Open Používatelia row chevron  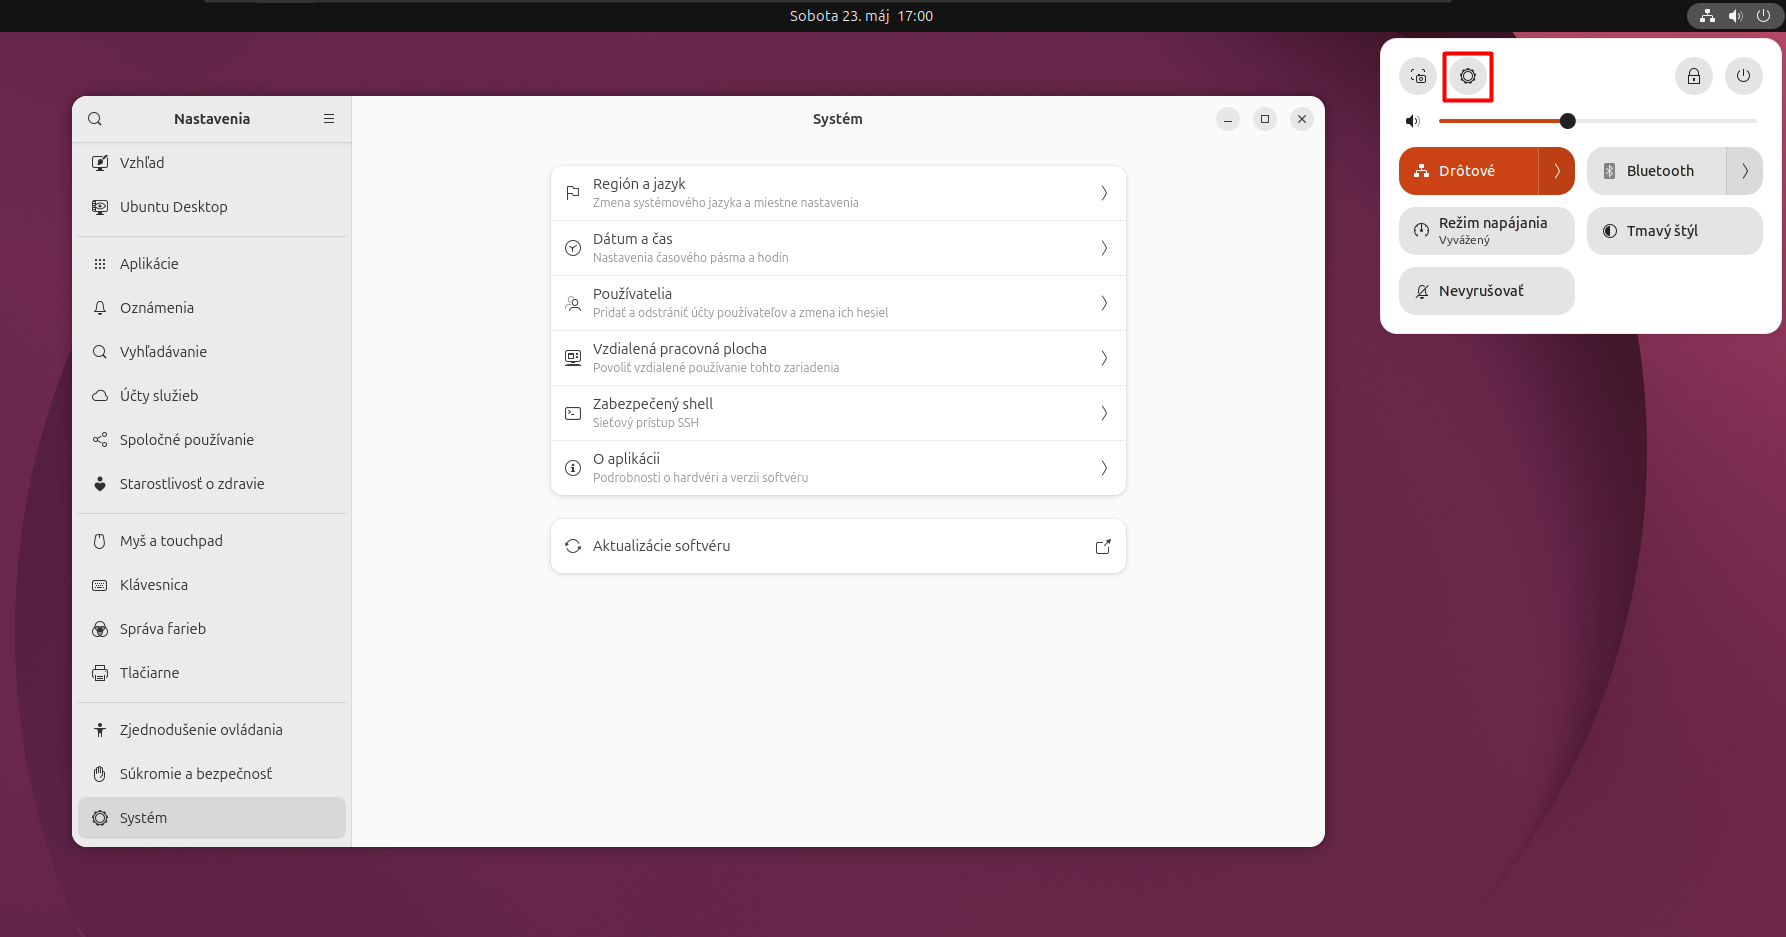click(1104, 303)
